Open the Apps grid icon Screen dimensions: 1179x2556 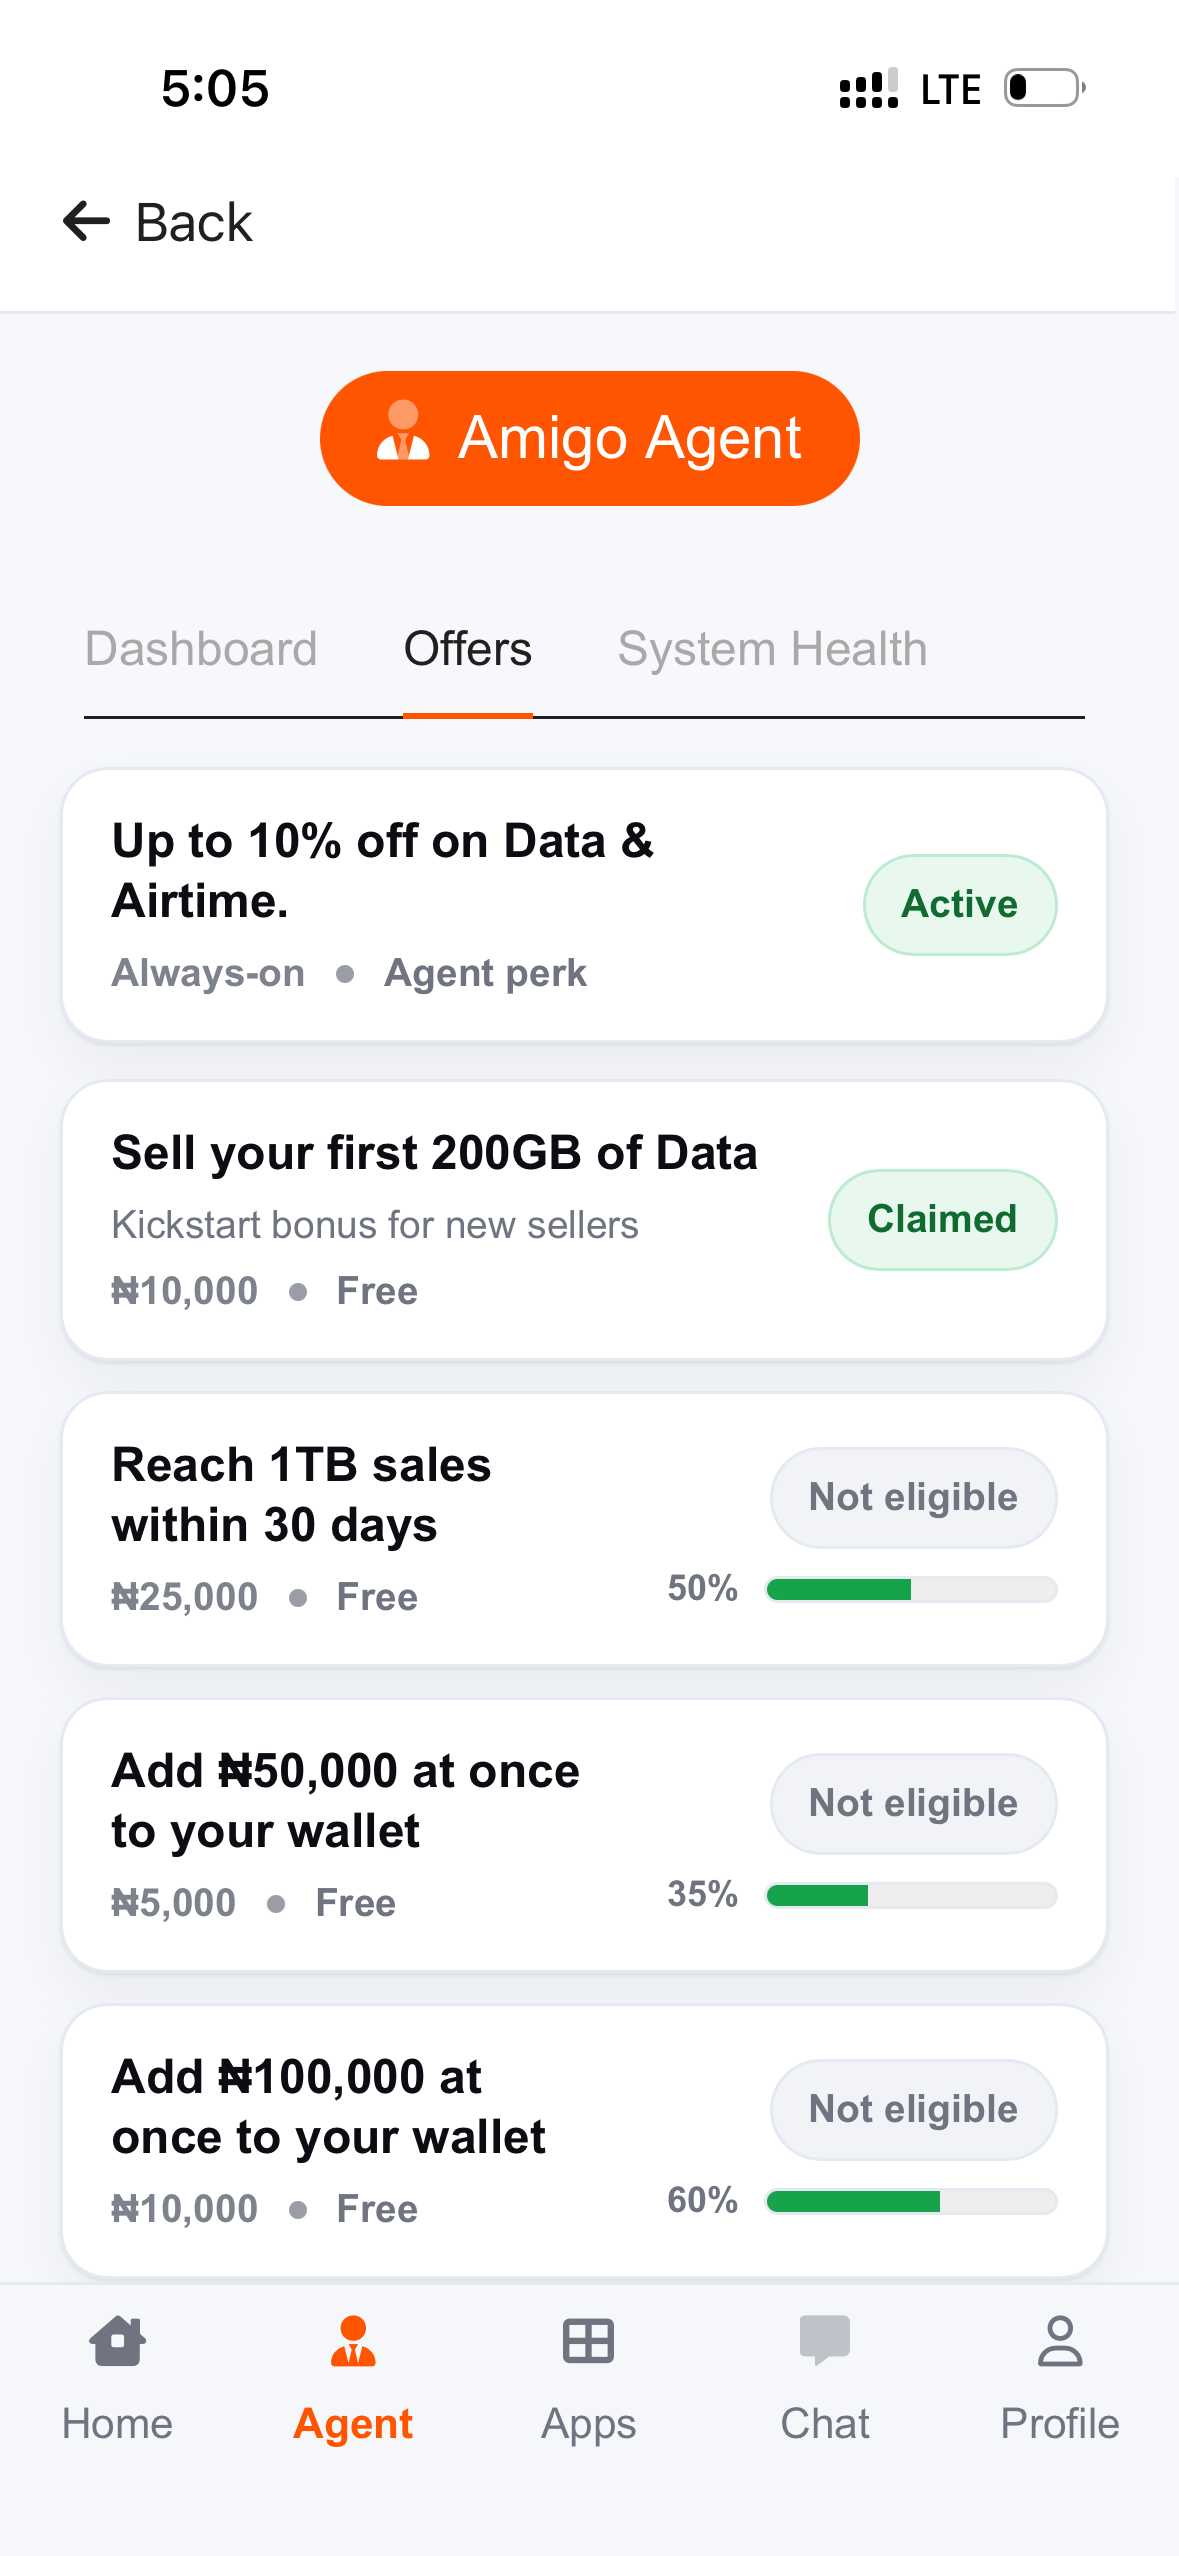tap(588, 2341)
